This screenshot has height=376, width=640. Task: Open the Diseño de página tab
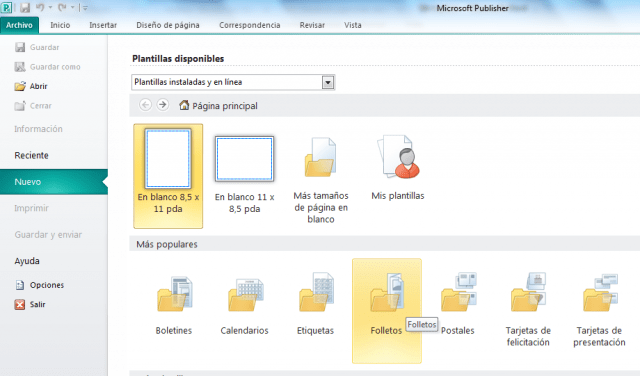coord(168,25)
